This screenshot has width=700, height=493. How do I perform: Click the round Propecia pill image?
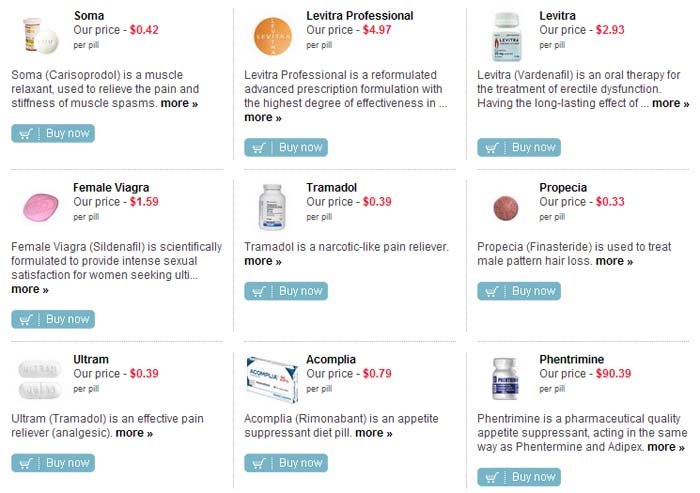point(506,207)
